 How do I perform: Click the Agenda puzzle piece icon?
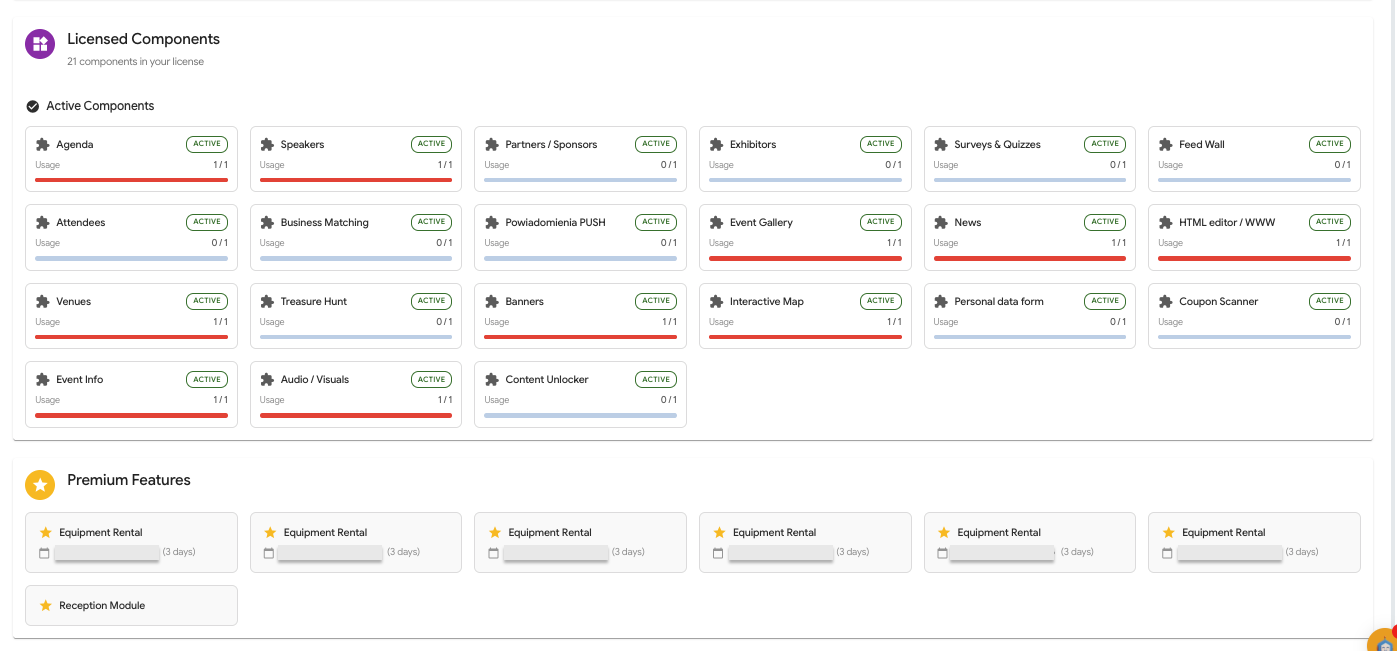click(x=43, y=145)
